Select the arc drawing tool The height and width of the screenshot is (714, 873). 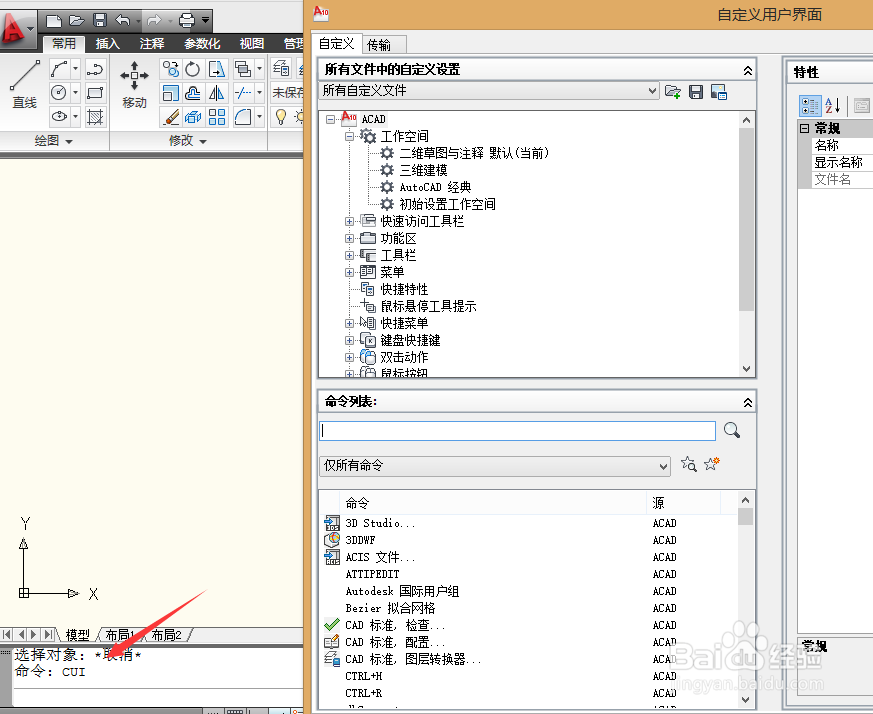[59, 69]
